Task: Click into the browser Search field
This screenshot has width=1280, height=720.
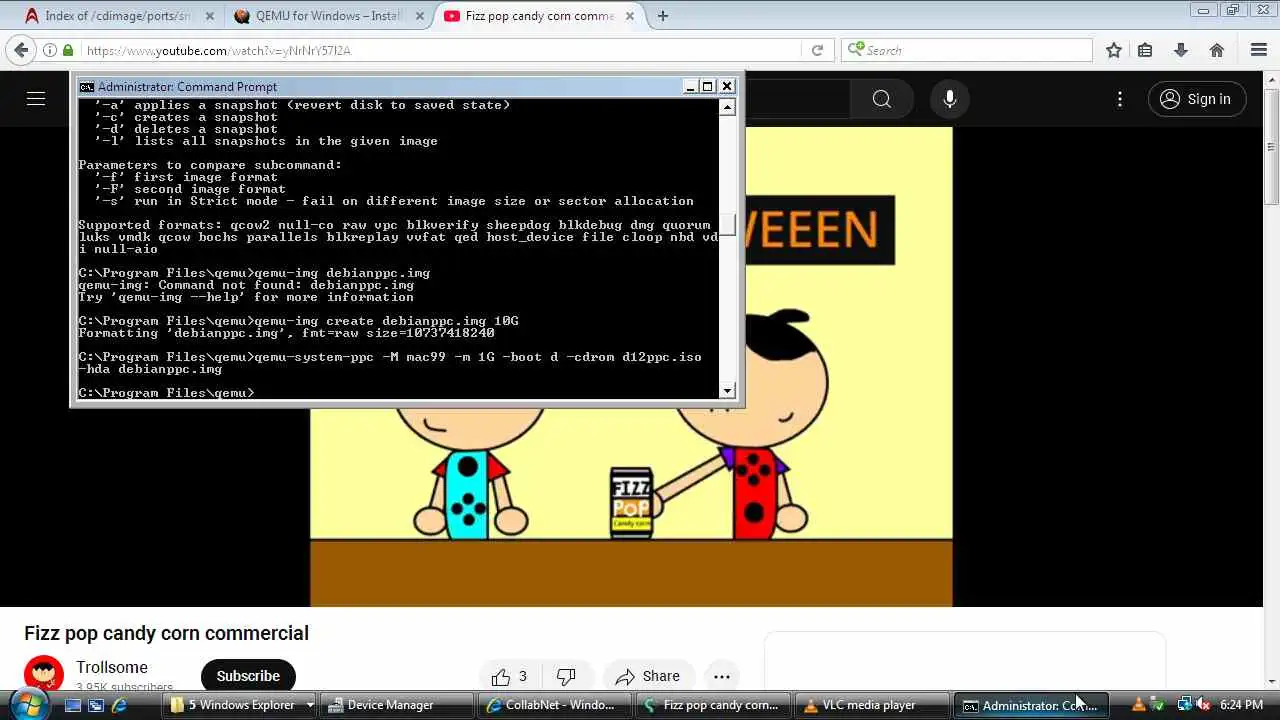Action: tap(967, 50)
